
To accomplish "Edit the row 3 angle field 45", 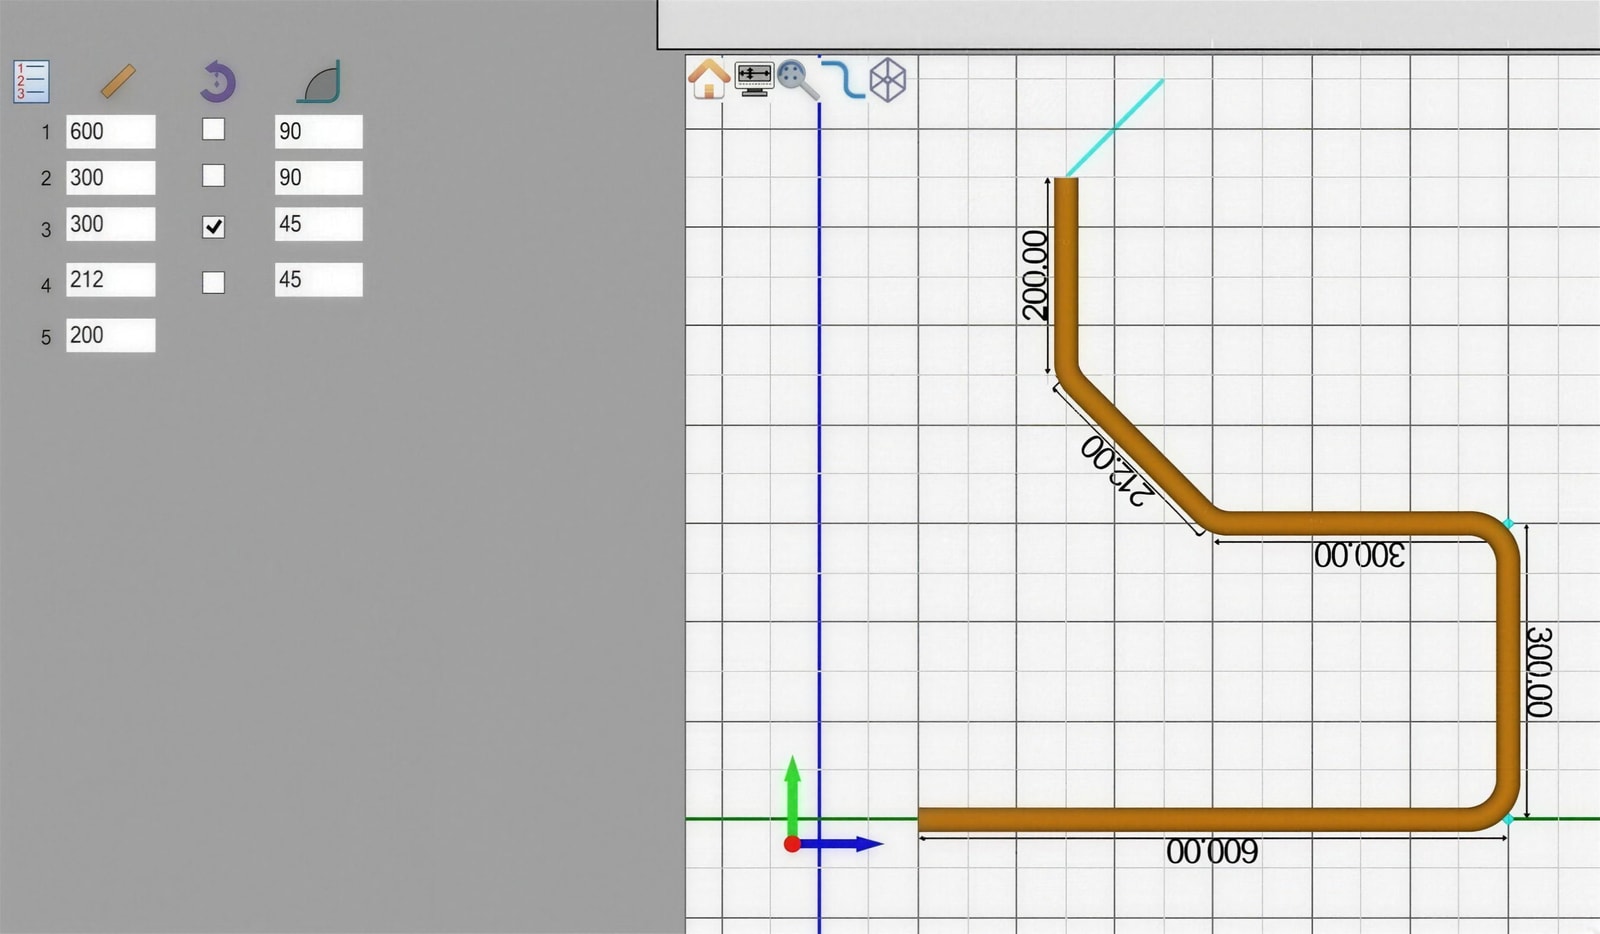I will tap(318, 223).
